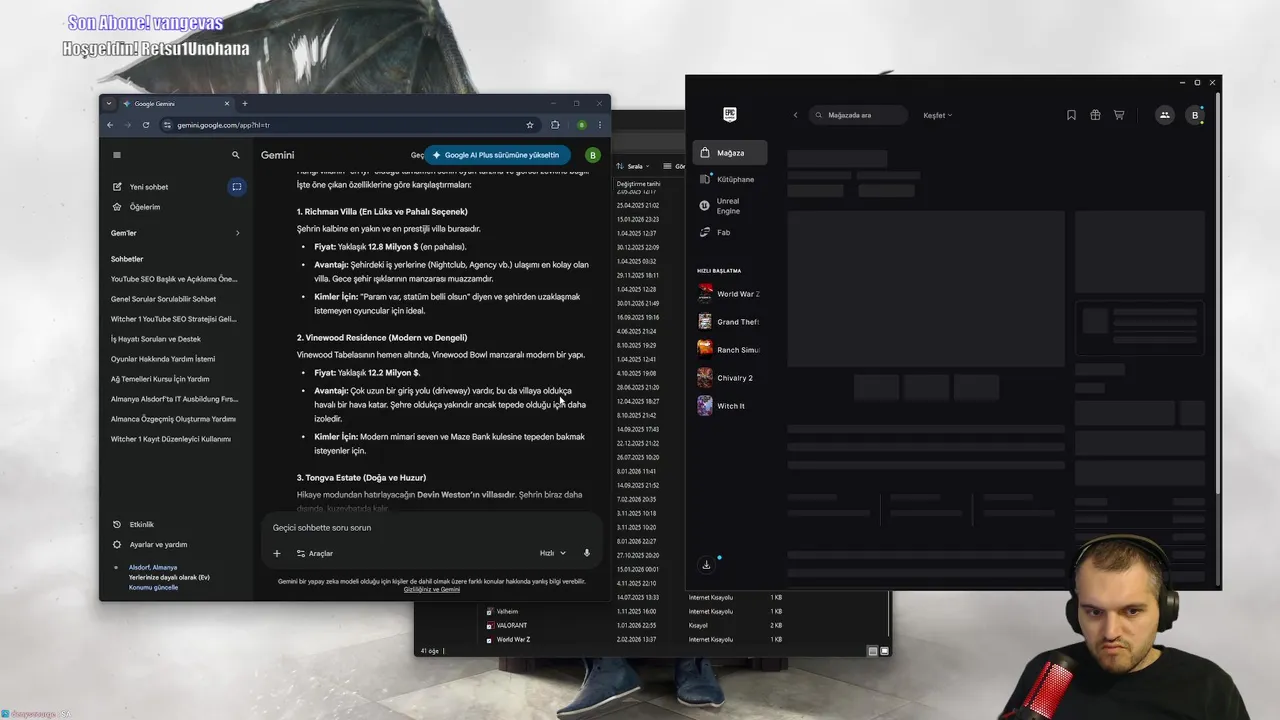Open chat 'Witcher 1 Kayıt Düzenleyici Kullanımı'
The image size is (1280, 720).
point(171,439)
